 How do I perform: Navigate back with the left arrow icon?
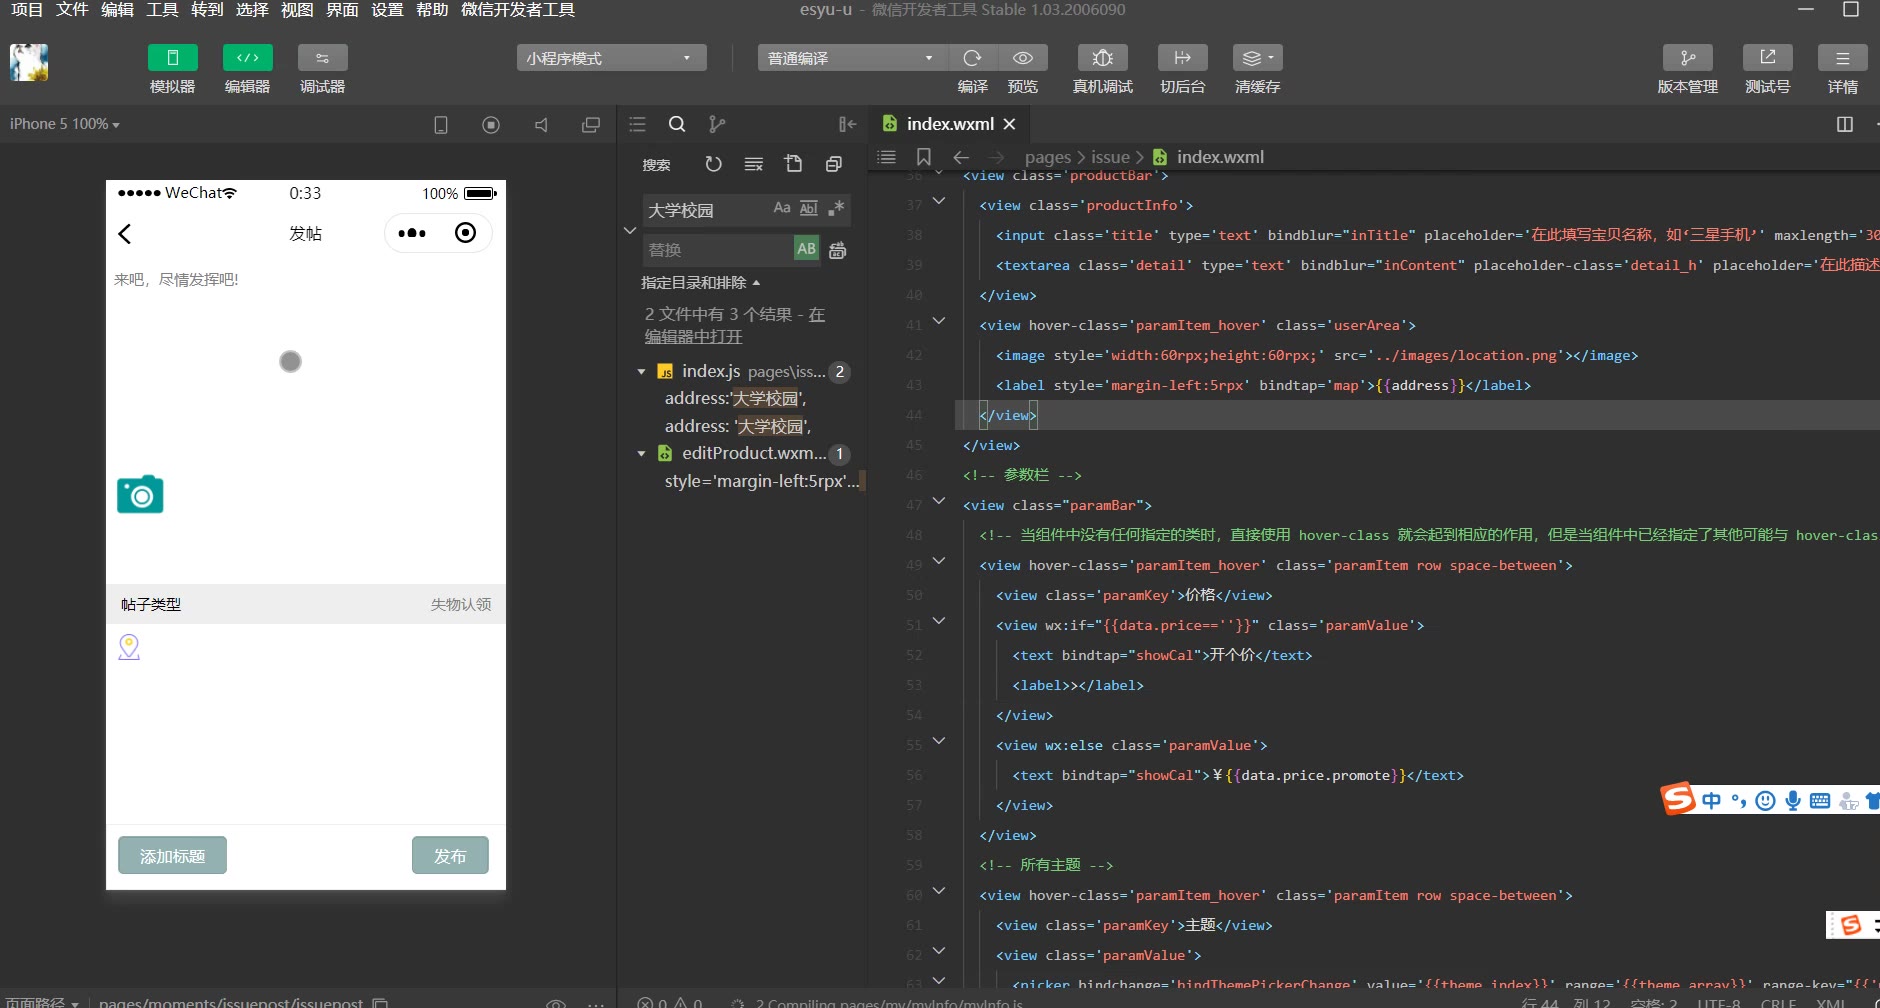click(x=961, y=157)
